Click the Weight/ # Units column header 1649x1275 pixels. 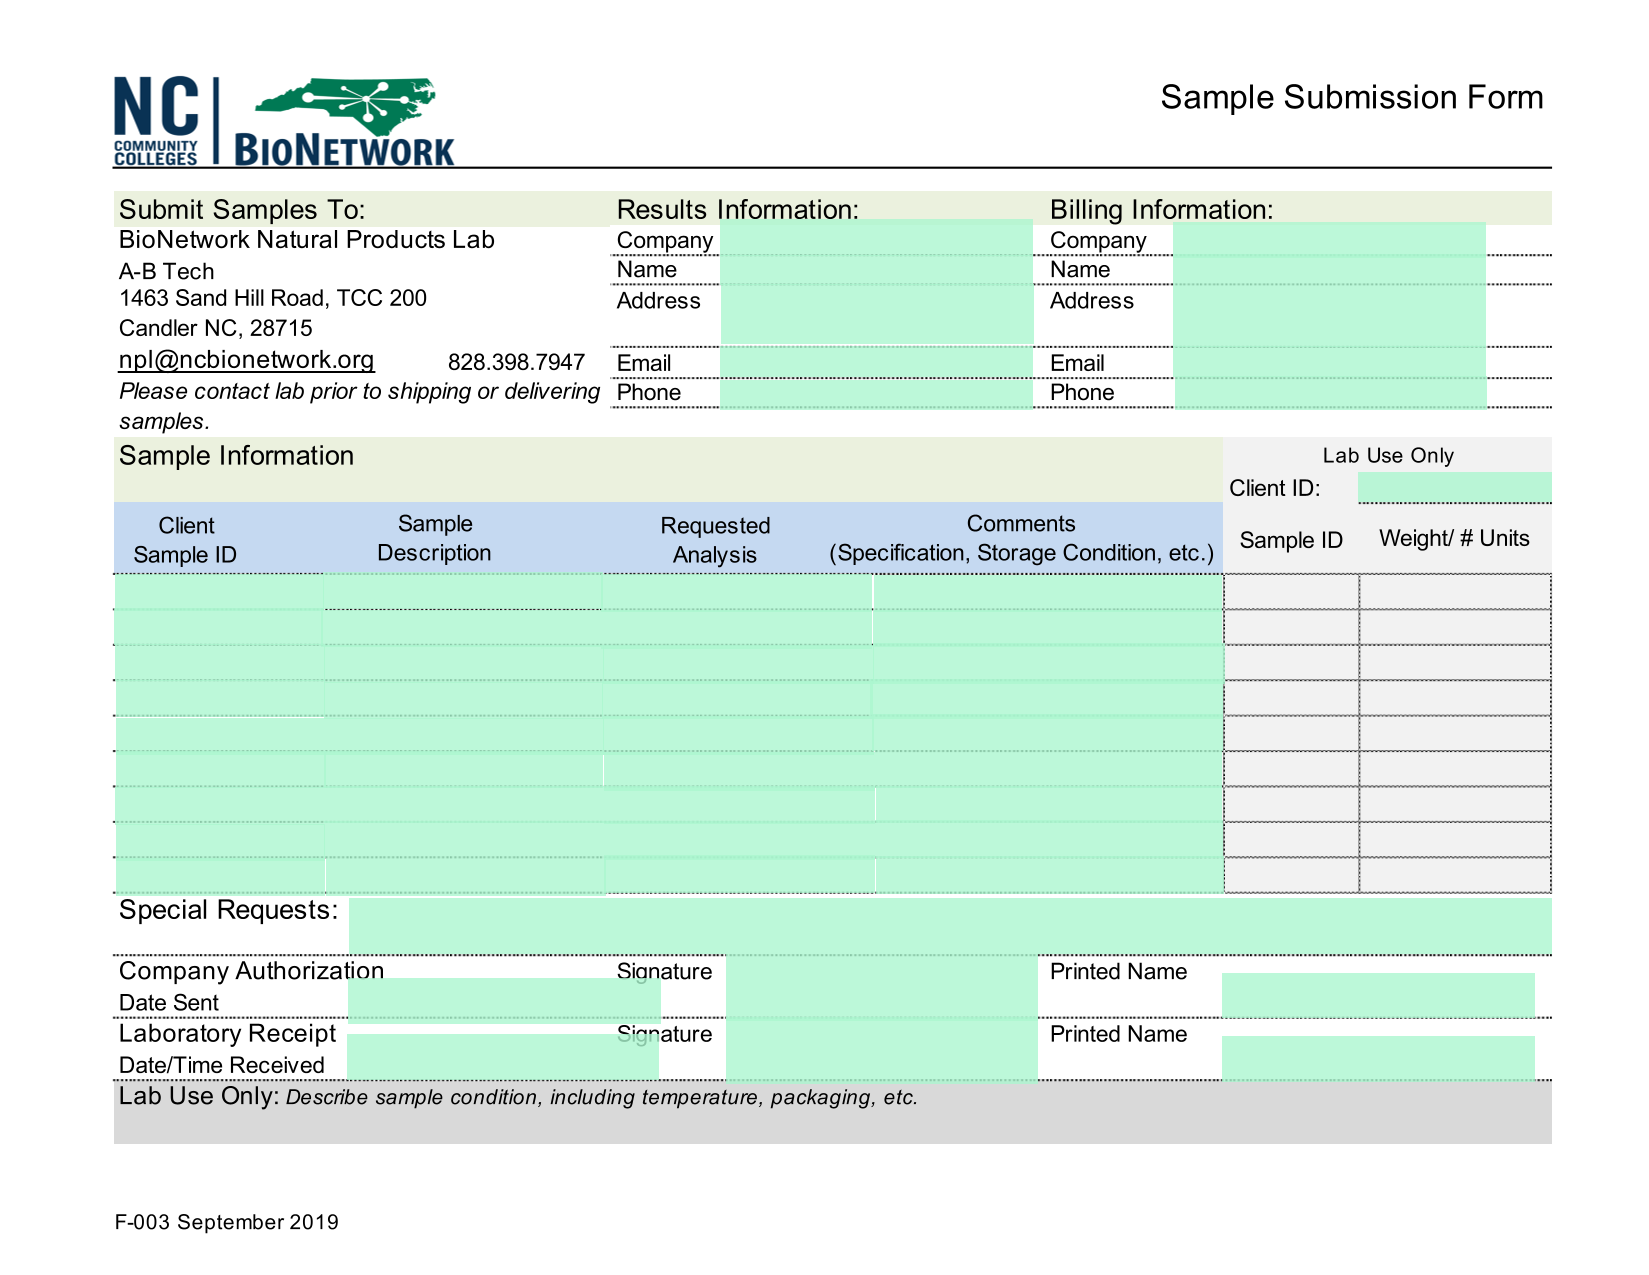(x=1454, y=538)
